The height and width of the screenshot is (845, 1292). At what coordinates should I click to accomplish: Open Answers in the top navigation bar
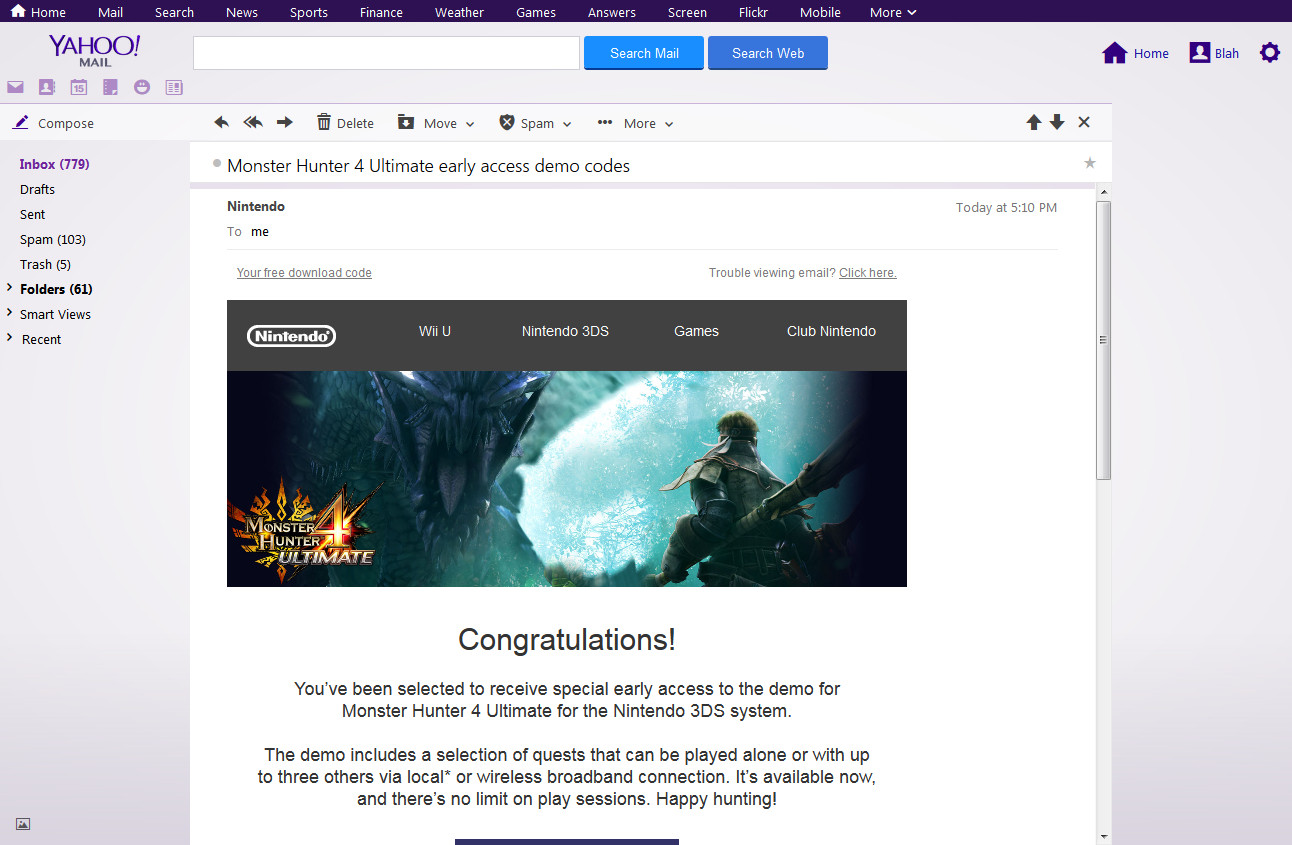(612, 12)
